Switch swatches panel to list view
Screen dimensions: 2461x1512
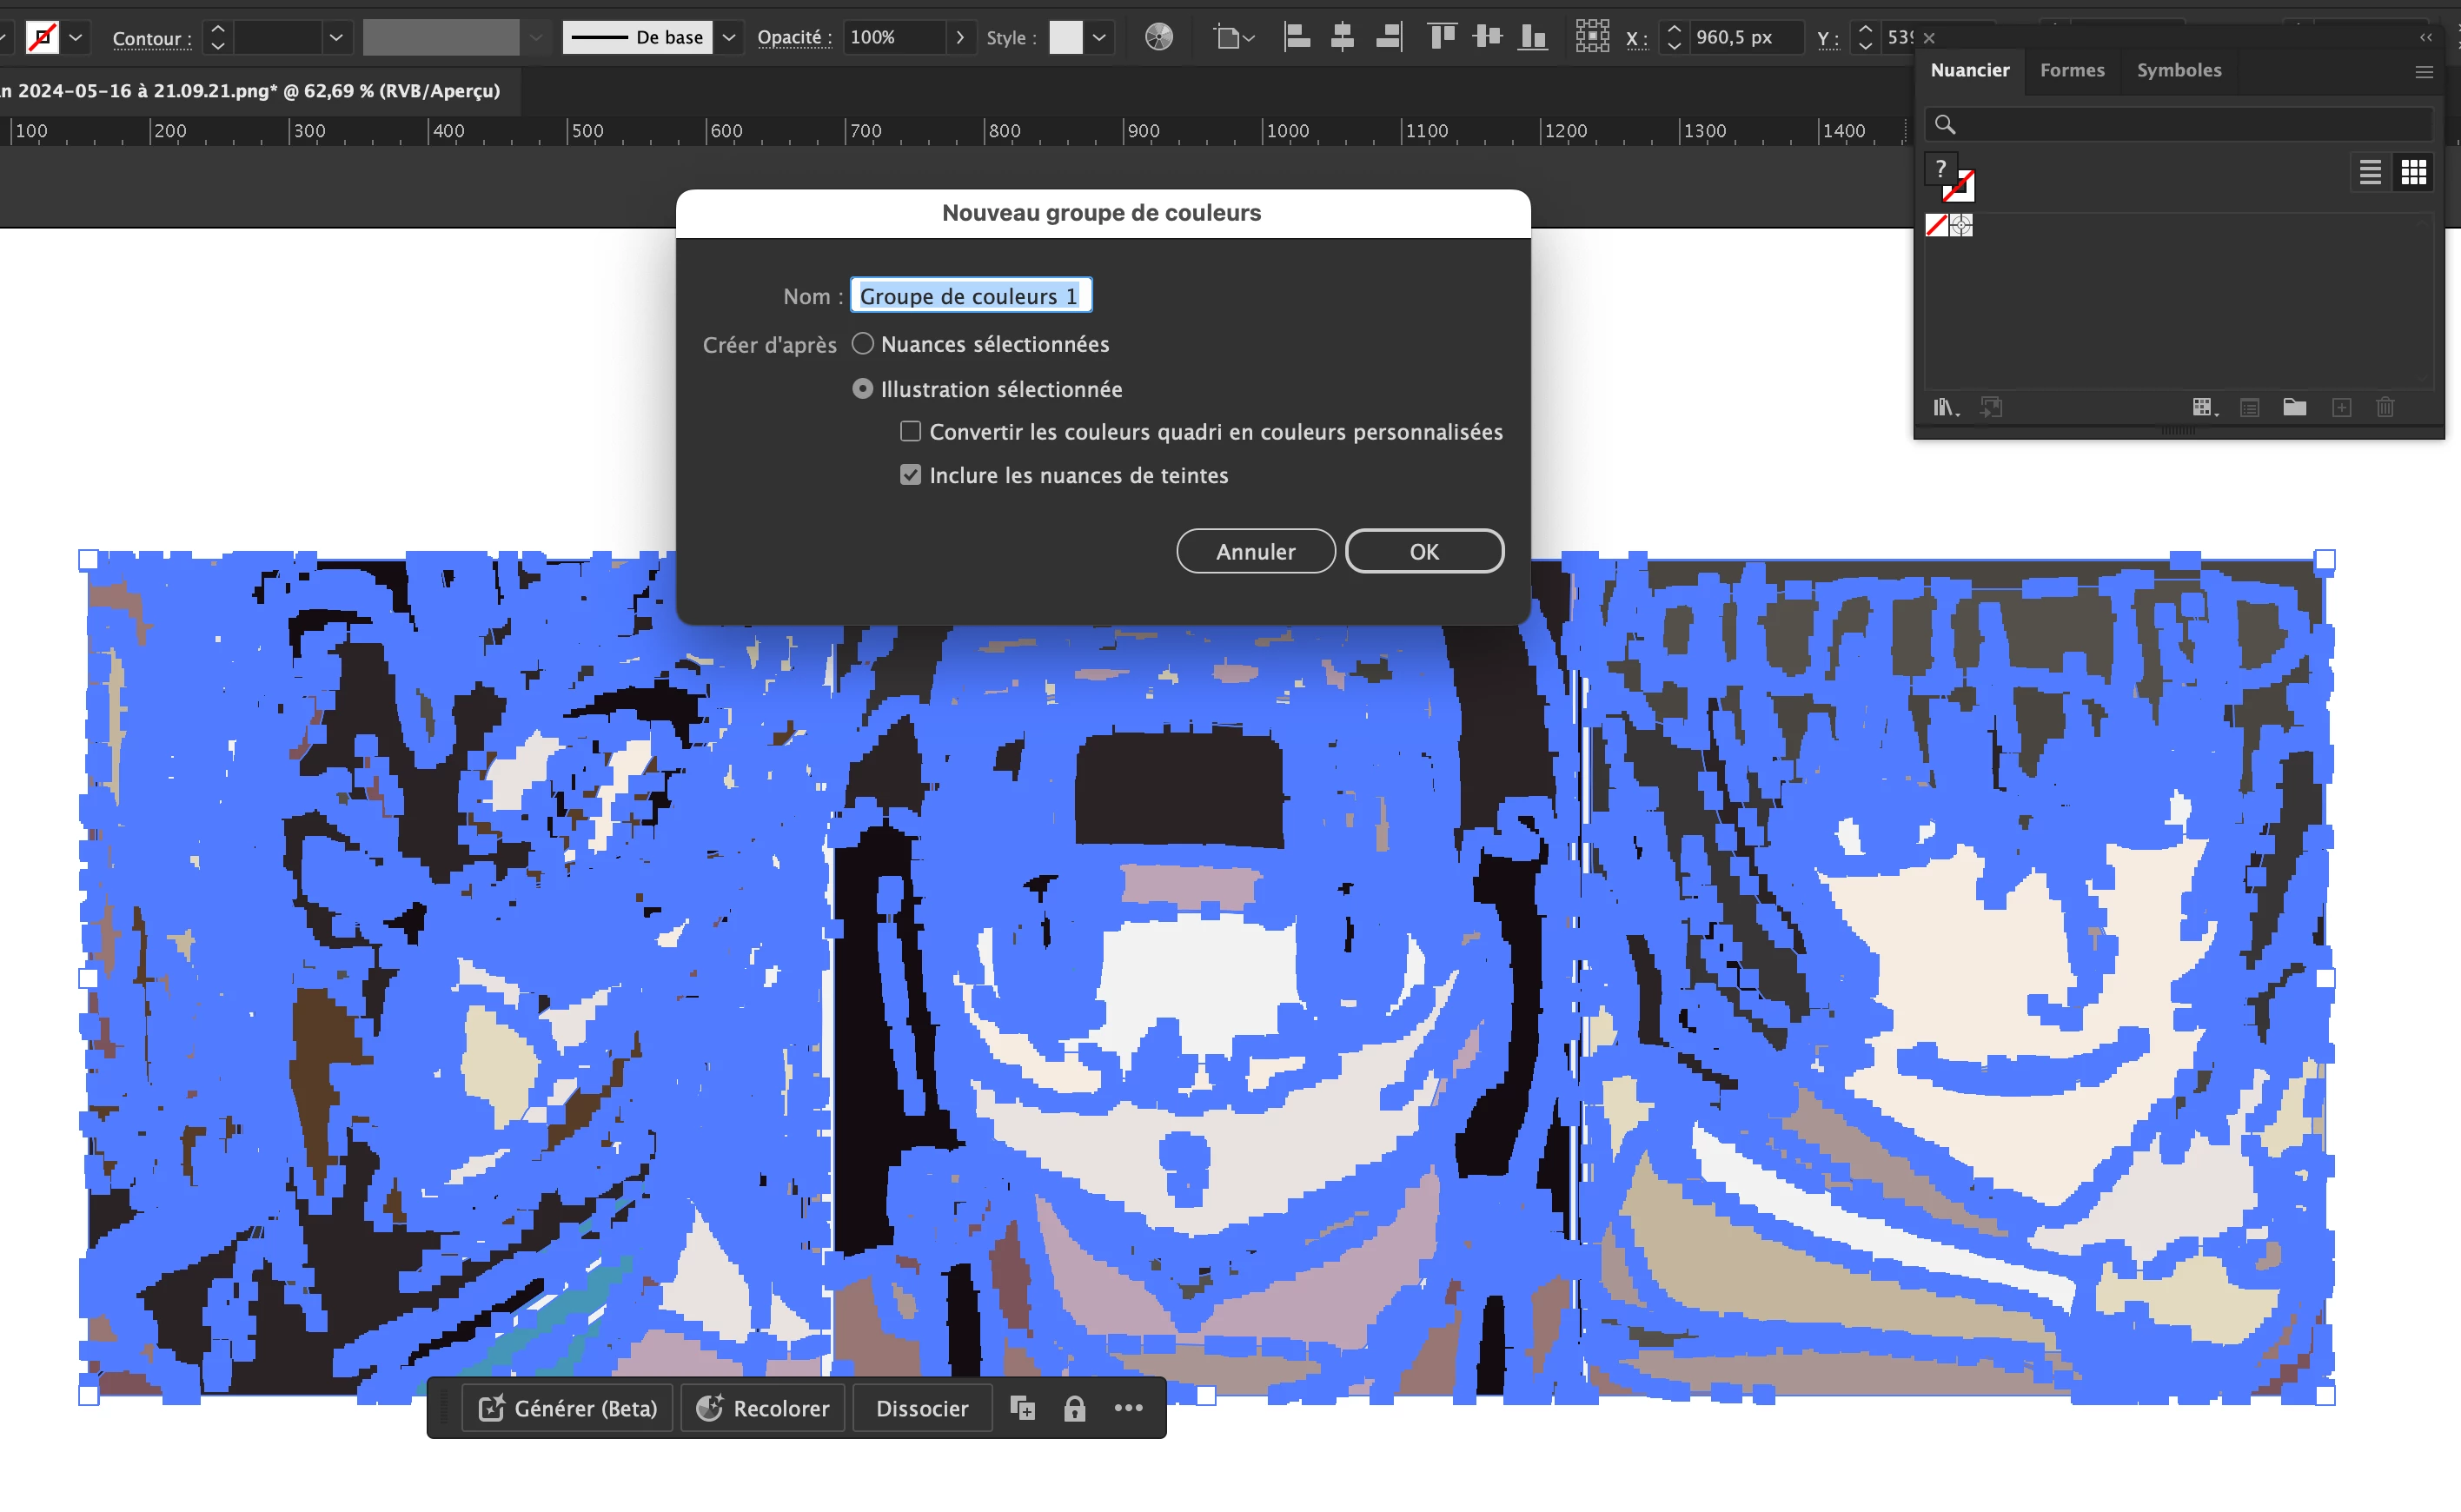(x=2369, y=173)
